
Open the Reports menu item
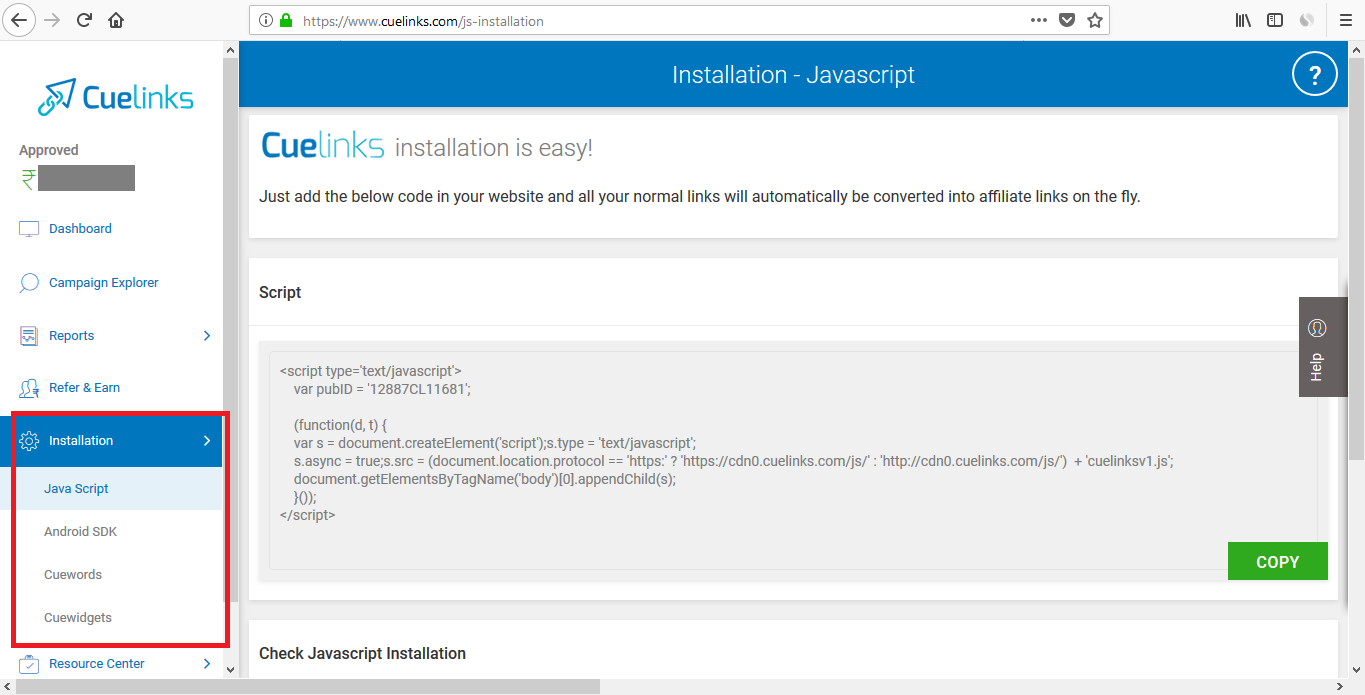click(72, 336)
